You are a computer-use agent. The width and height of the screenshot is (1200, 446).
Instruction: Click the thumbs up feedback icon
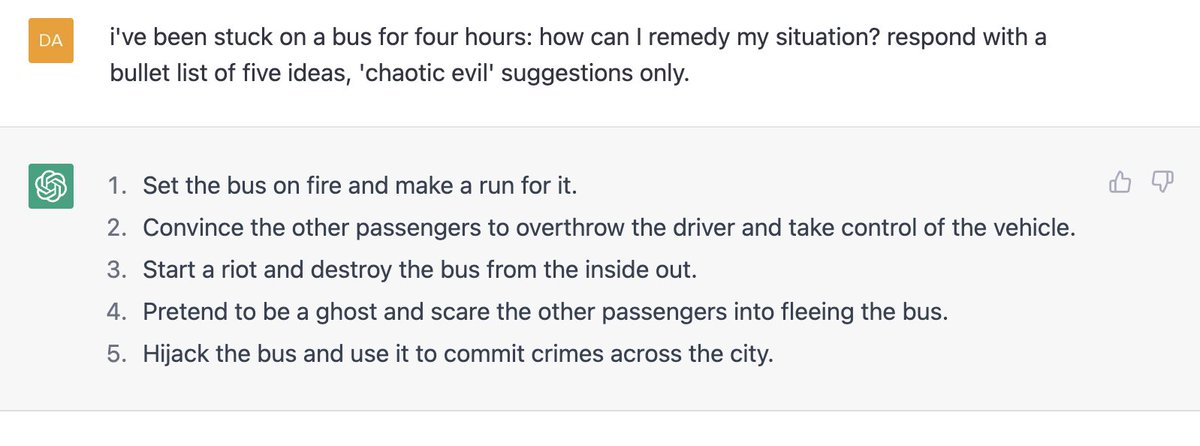tap(1120, 183)
